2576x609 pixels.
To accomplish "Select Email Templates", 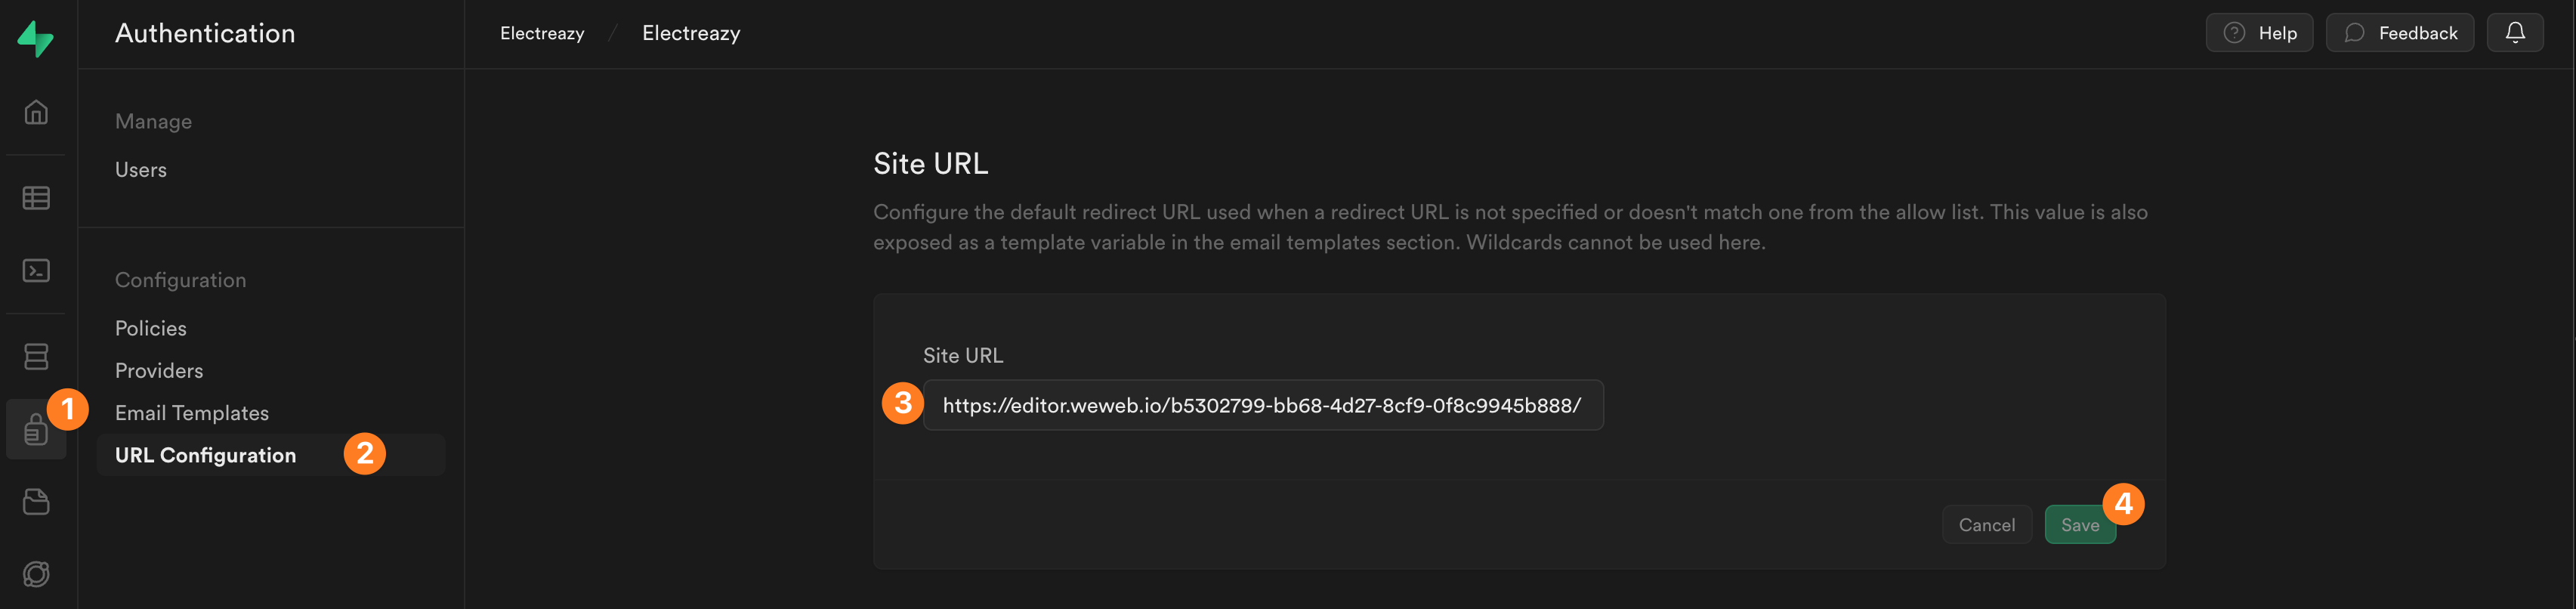I will [x=191, y=412].
